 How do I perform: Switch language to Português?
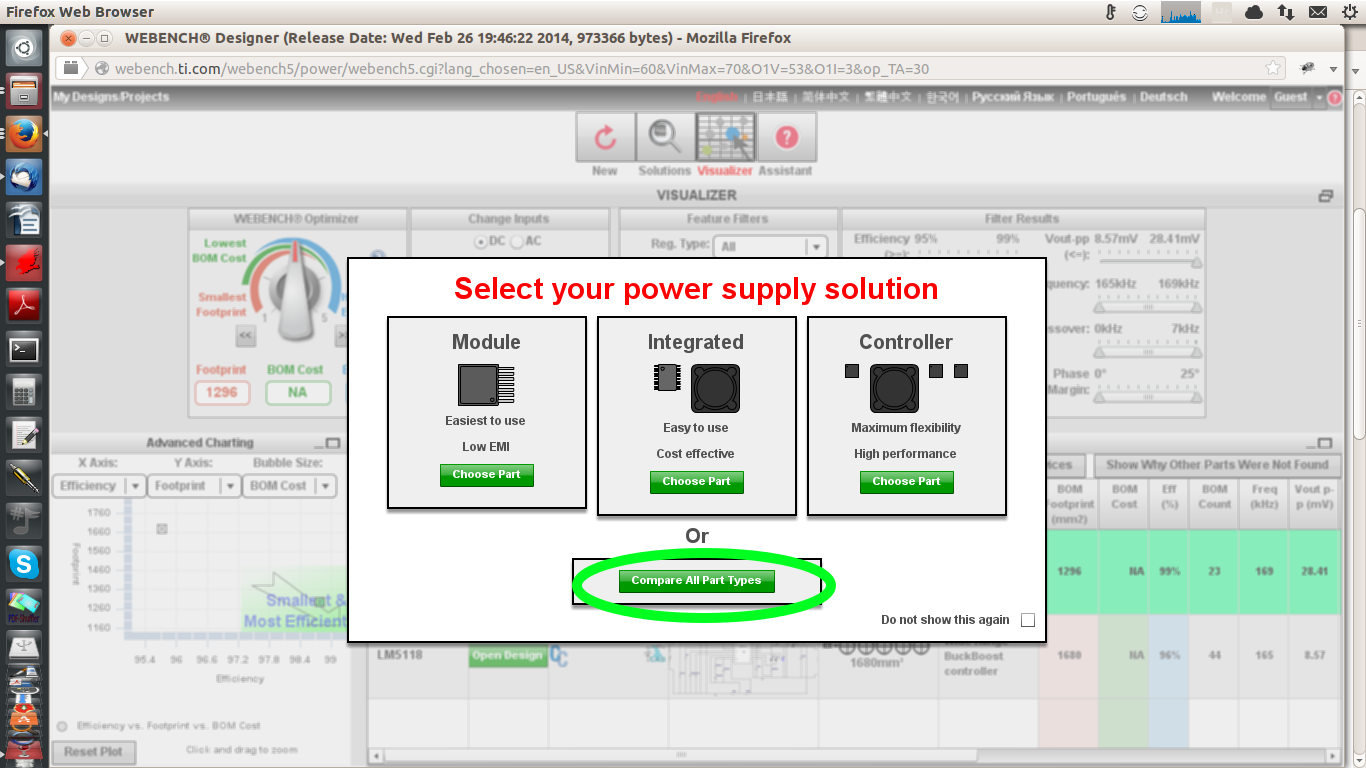tap(1096, 97)
